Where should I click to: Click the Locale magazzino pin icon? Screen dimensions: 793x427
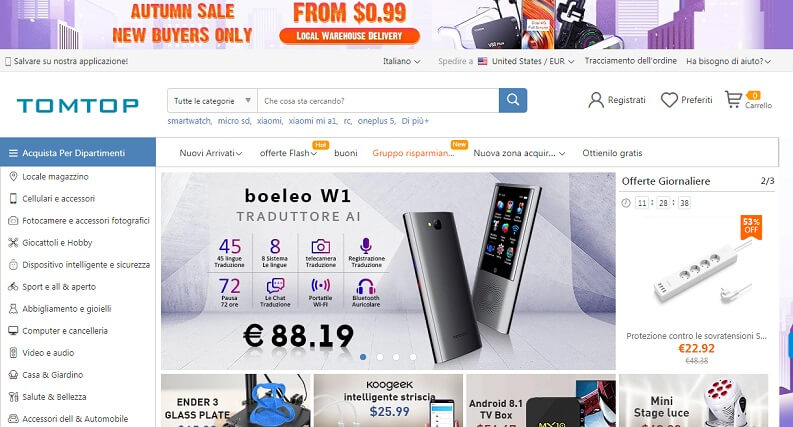tap(13, 177)
